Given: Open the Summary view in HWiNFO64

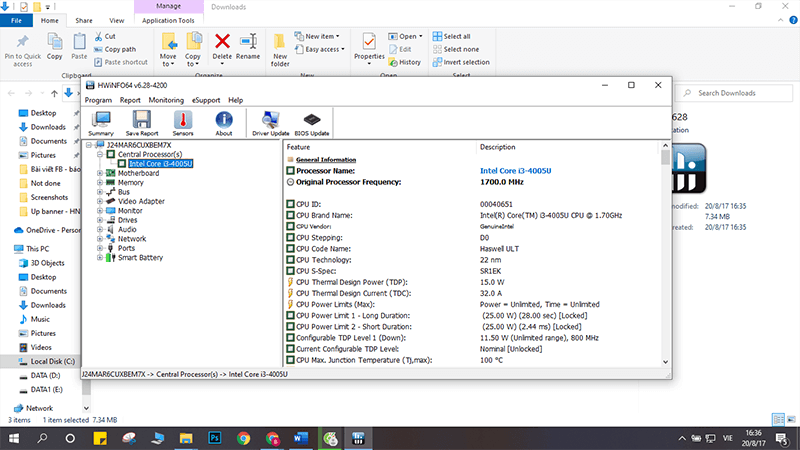Looking at the screenshot, I should [101, 124].
